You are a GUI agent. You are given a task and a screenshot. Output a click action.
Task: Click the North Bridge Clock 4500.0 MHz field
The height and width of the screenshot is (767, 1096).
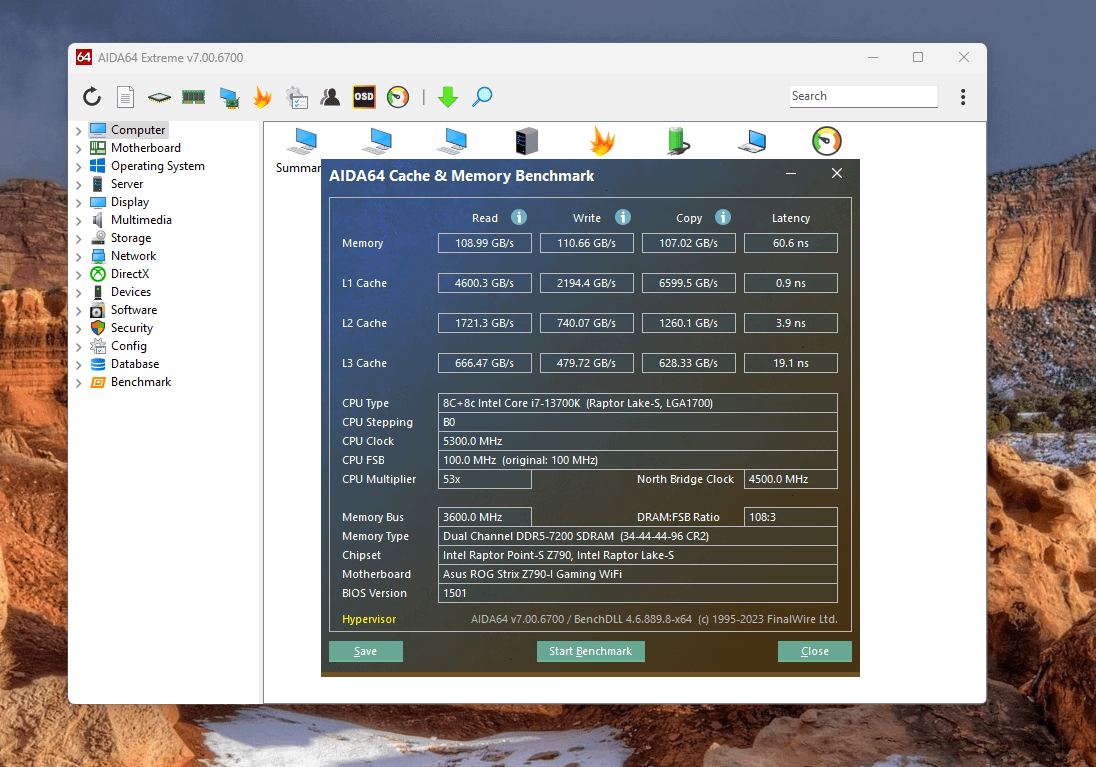click(791, 479)
